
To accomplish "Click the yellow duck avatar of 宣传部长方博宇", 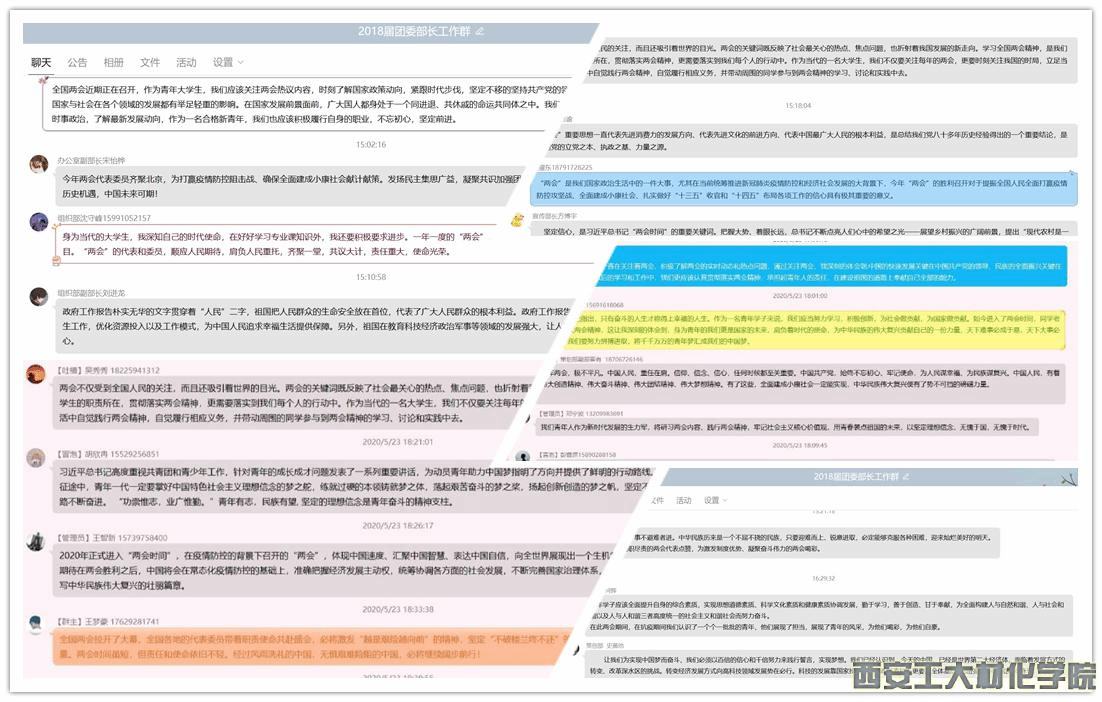I will tap(517, 220).
